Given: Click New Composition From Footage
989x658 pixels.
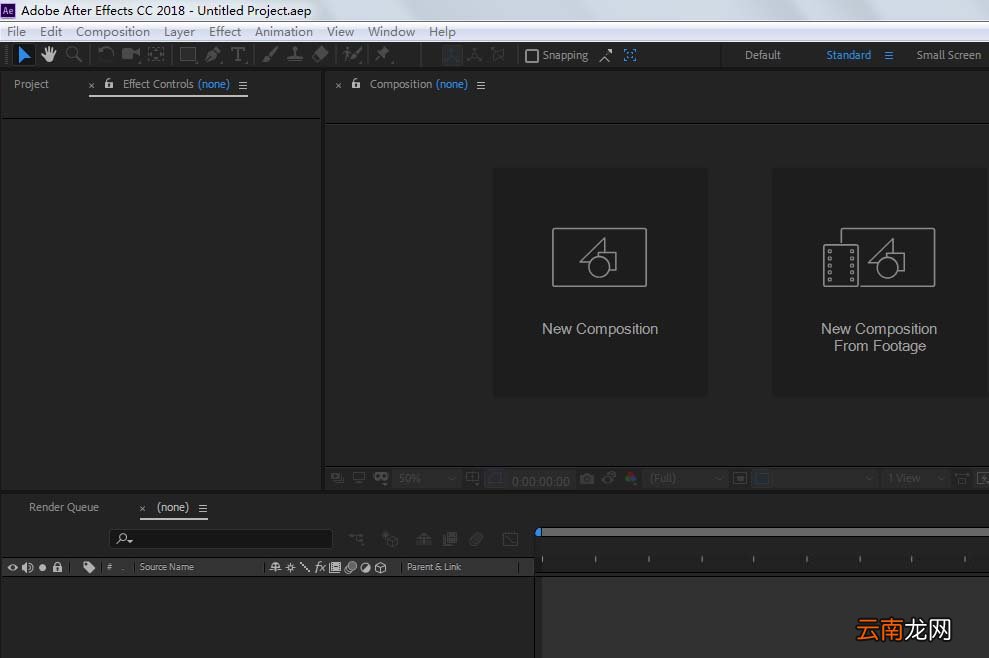Looking at the screenshot, I should click(x=880, y=282).
